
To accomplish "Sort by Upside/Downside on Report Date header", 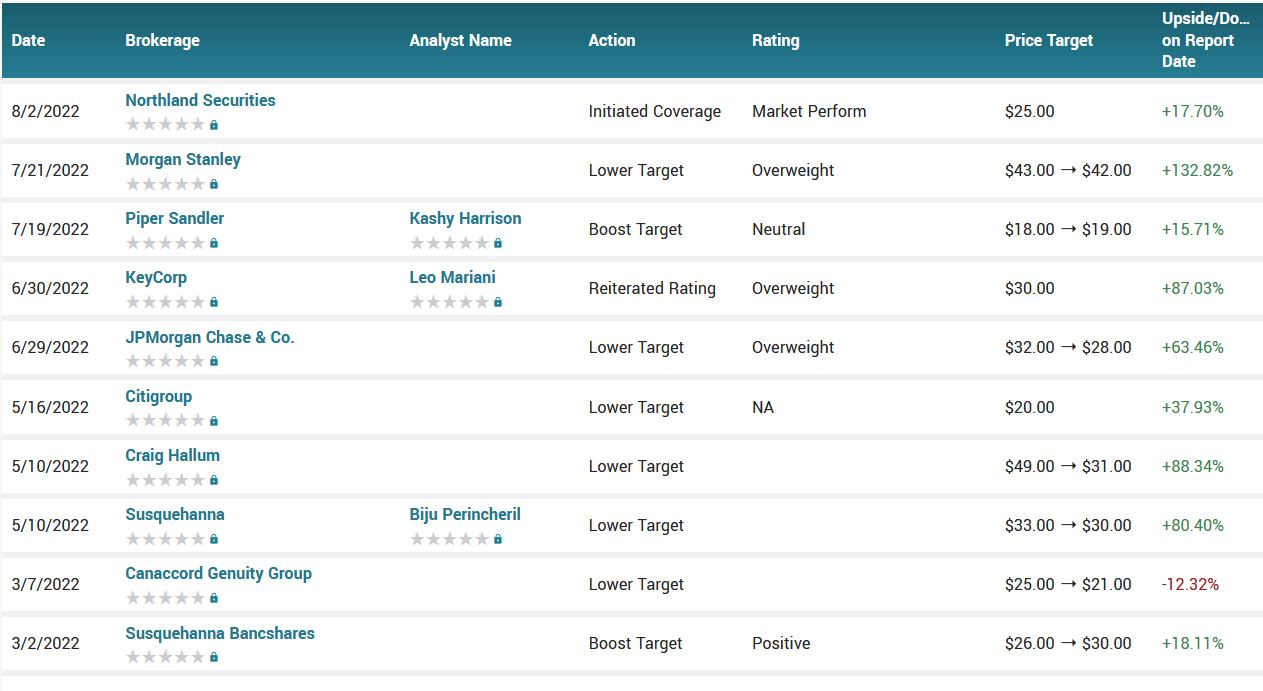I will (1206, 40).
